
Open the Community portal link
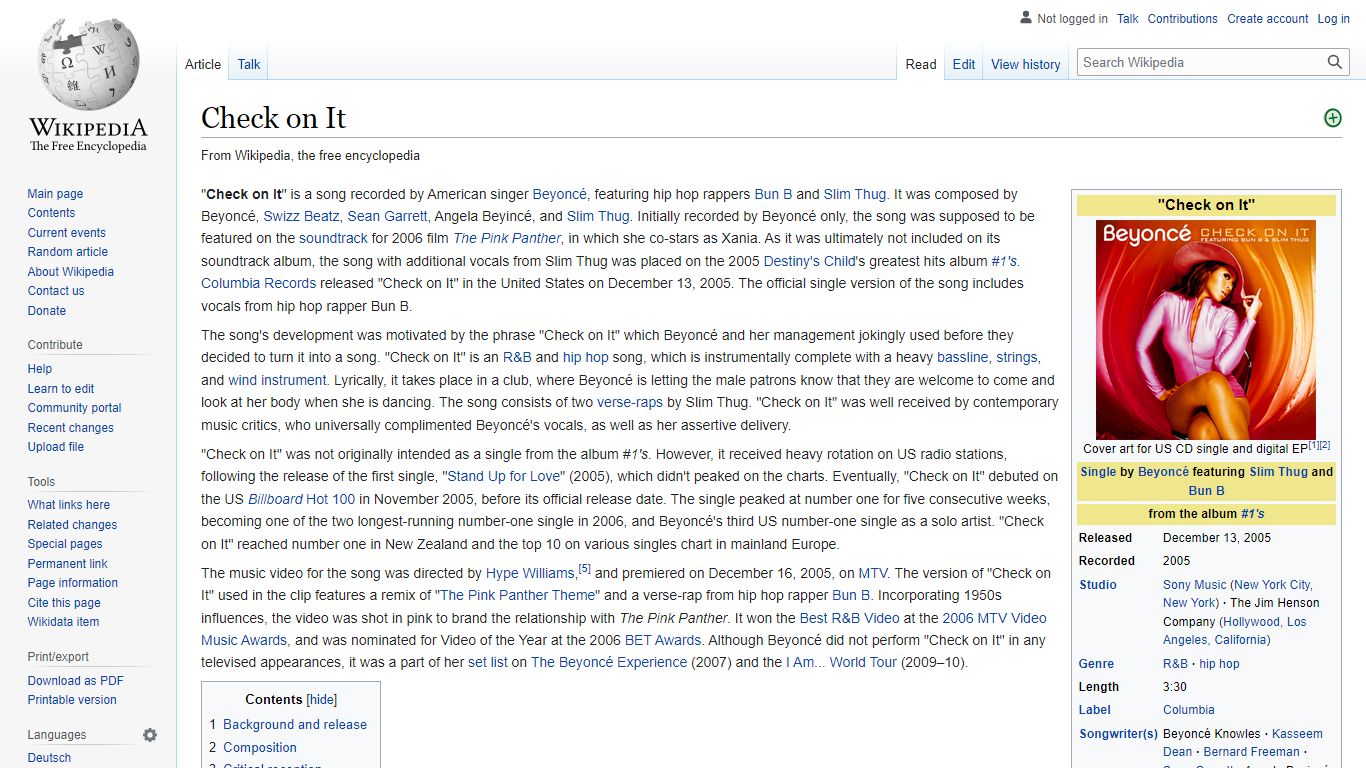tap(74, 408)
